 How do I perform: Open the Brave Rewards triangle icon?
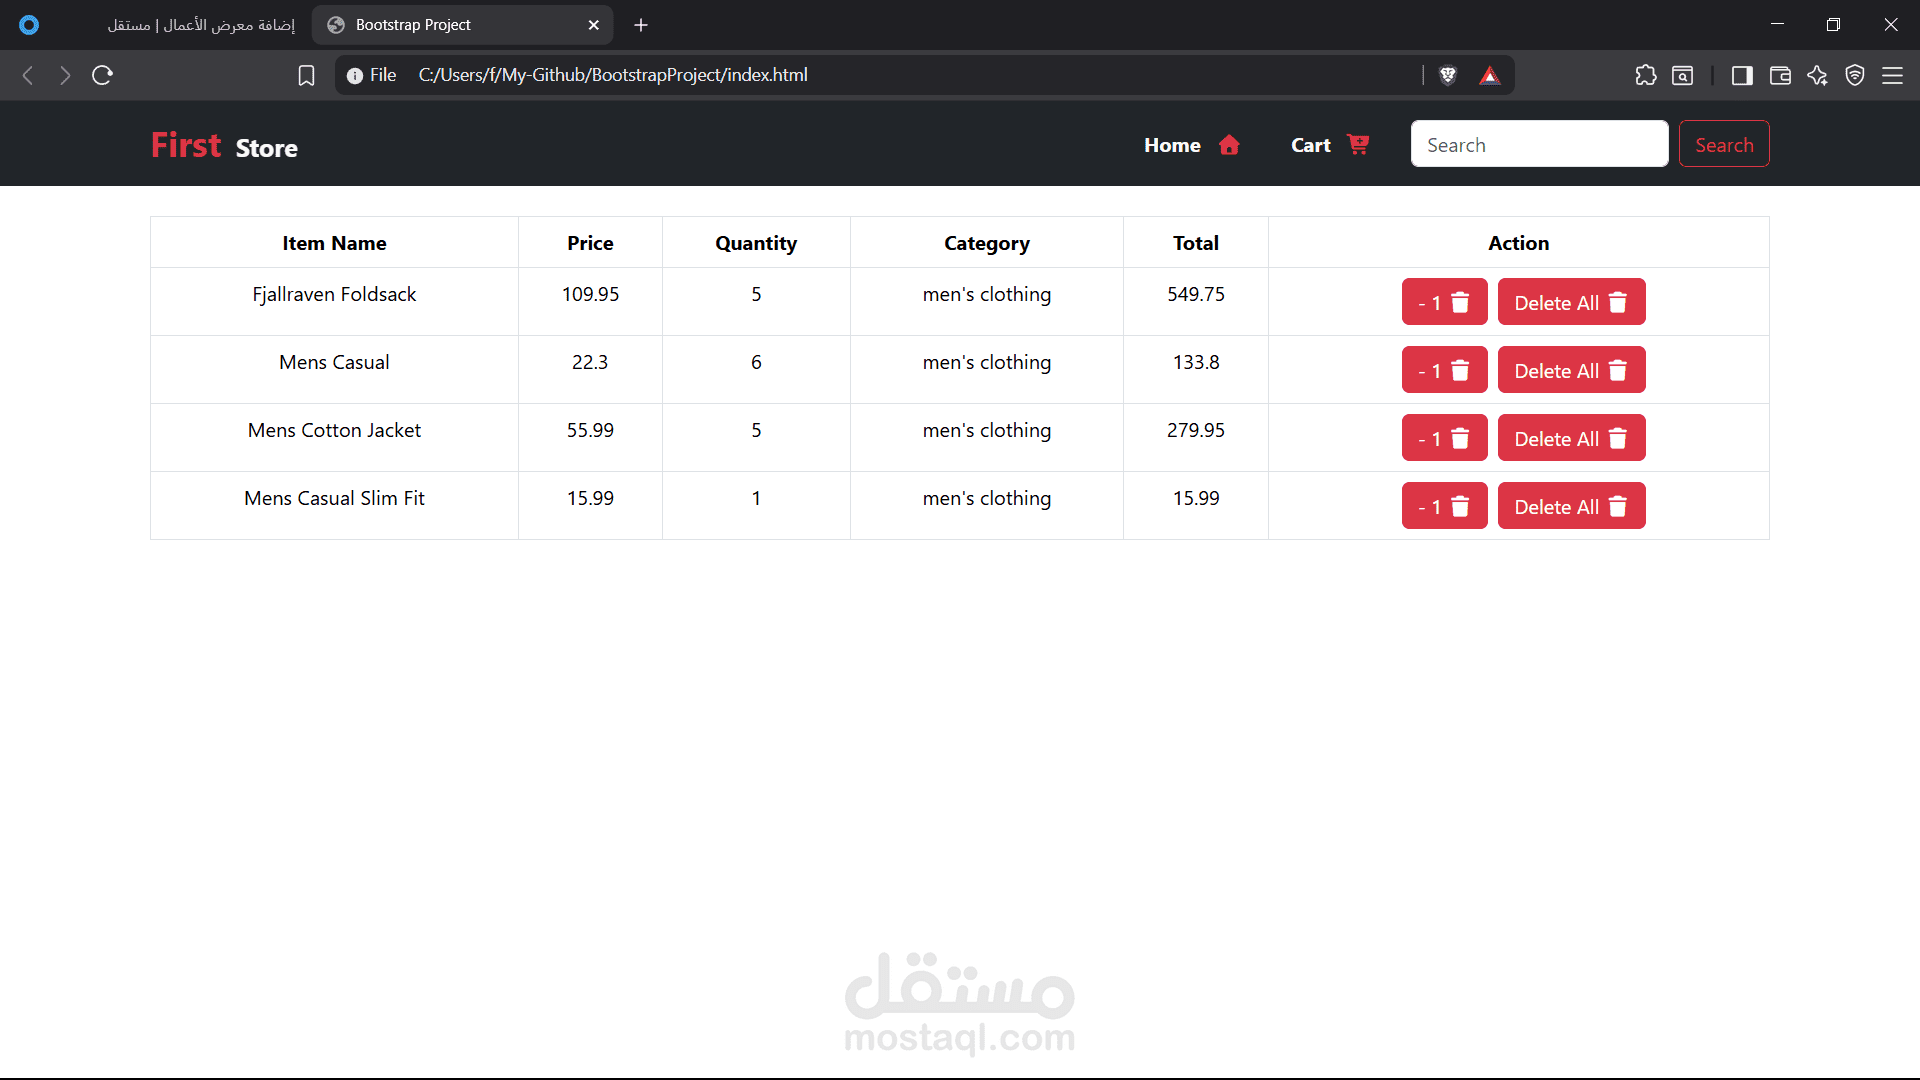pos(1490,75)
